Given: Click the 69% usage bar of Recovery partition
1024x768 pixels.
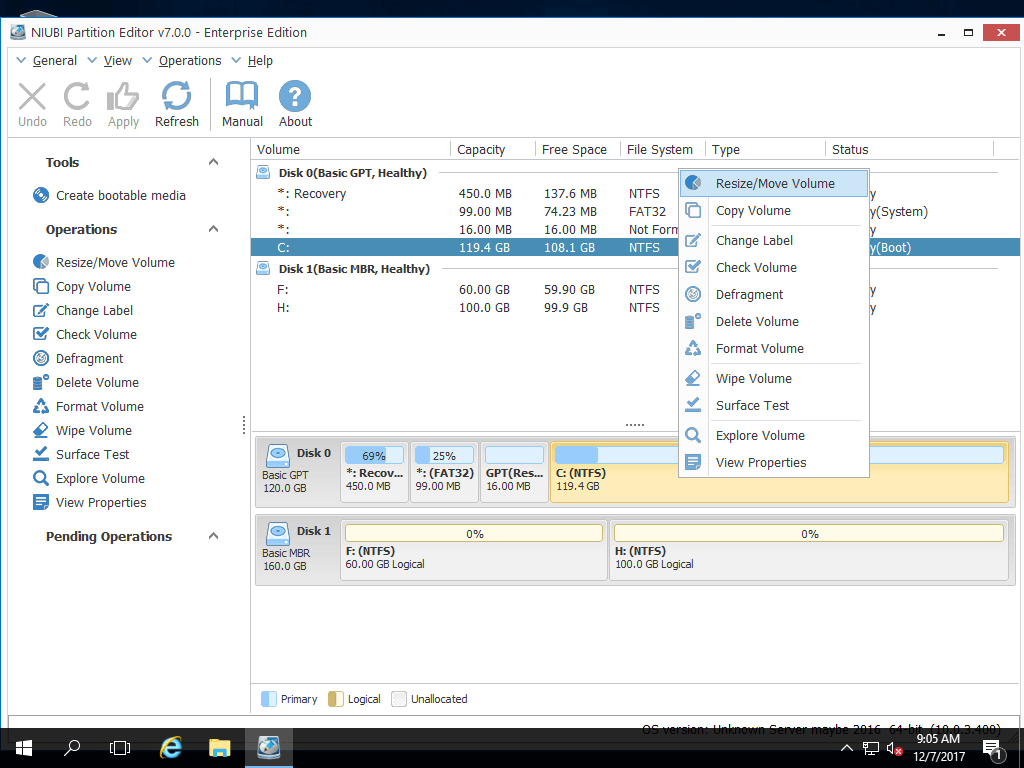Looking at the screenshot, I should click(374, 455).
